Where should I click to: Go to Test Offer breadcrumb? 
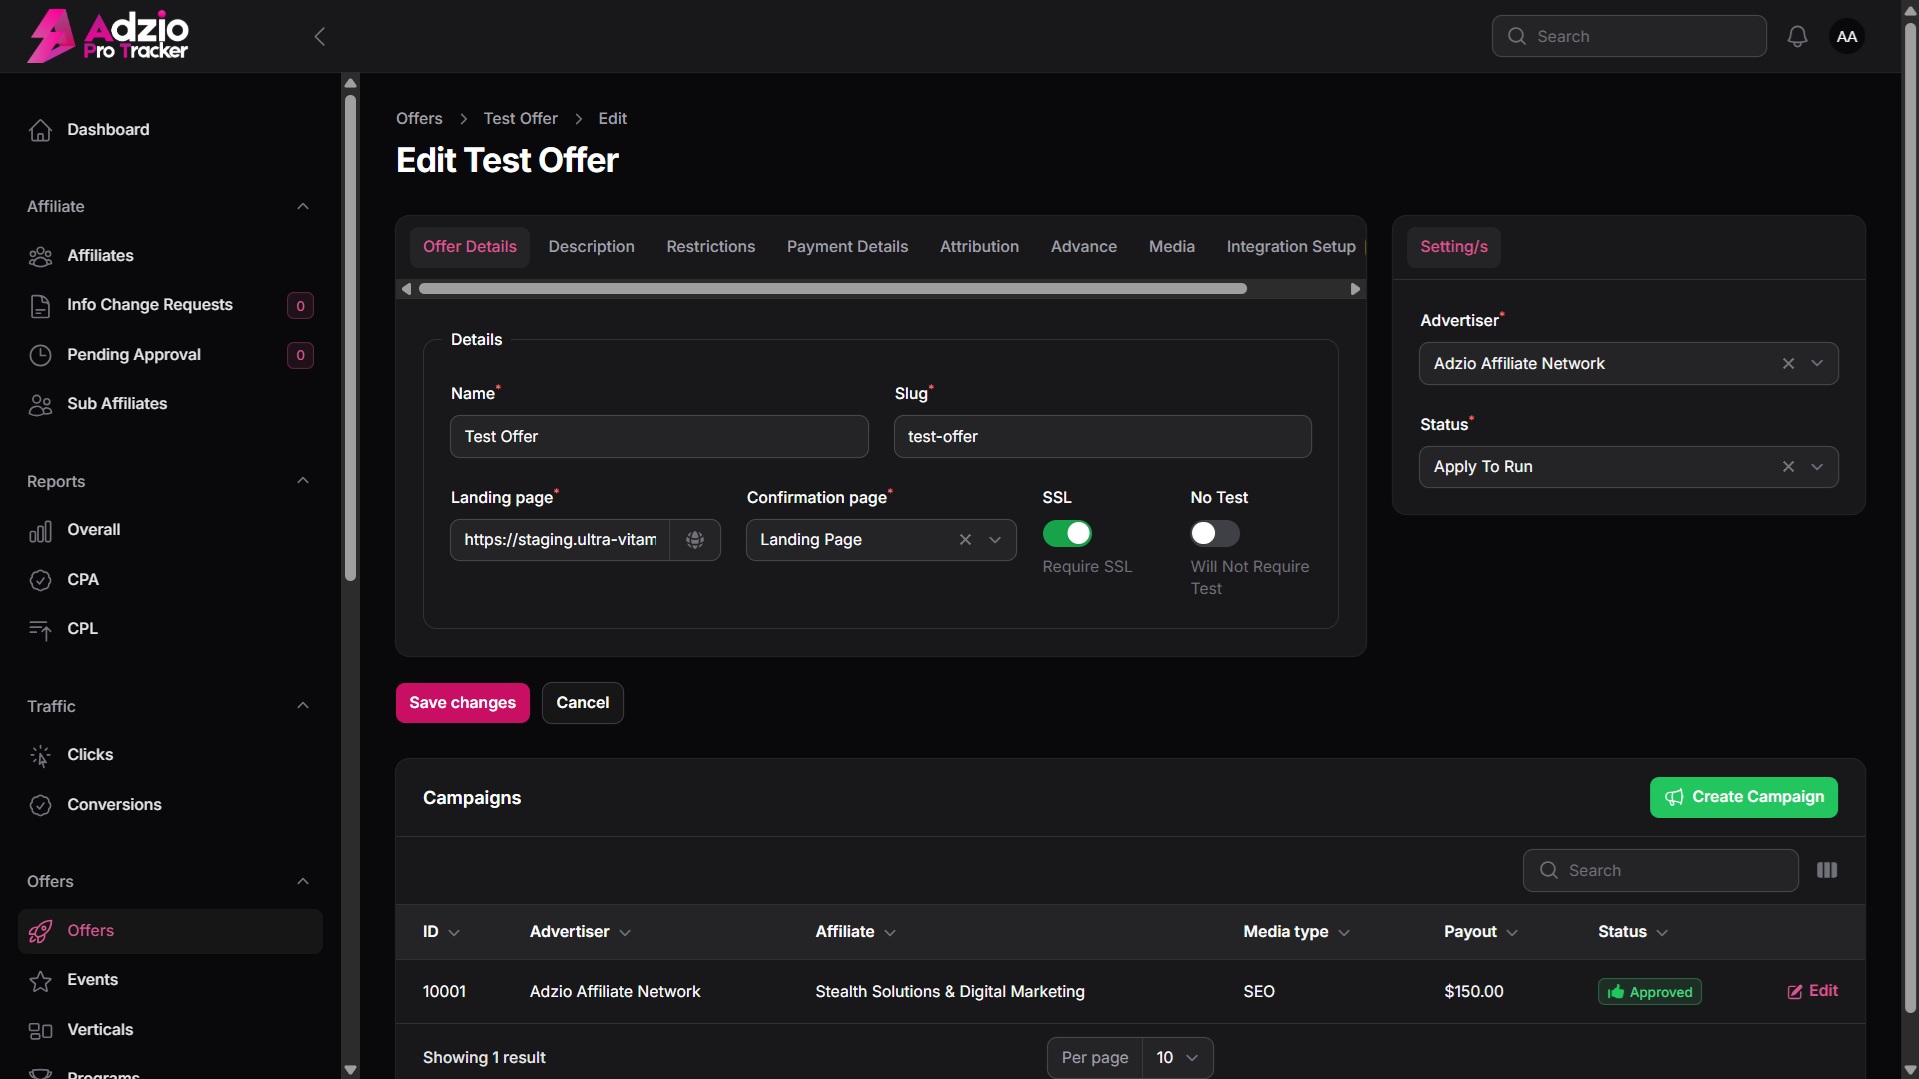click(x=520, y=119)
